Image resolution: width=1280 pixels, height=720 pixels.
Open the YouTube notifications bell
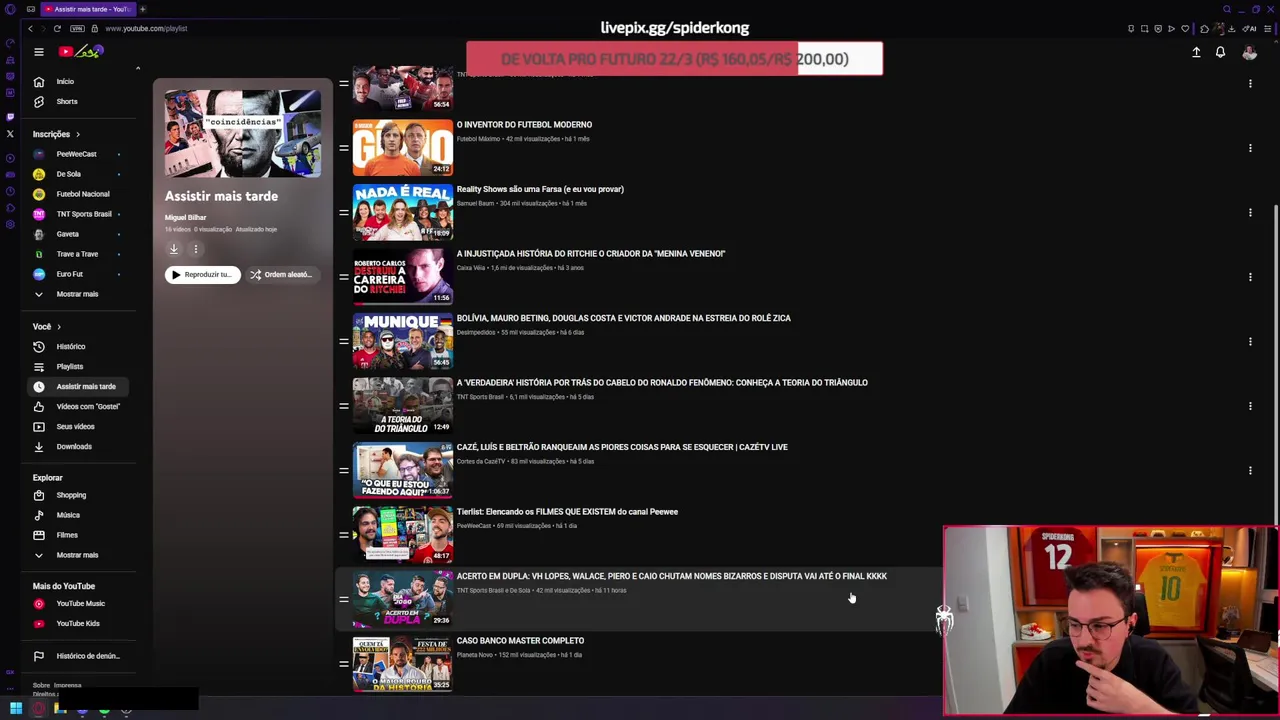tap(1220, 52)
